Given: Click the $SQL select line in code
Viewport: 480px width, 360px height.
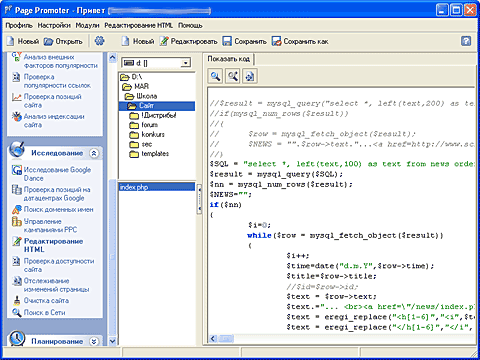Looking at the screenshot, I should pos(342,164).
